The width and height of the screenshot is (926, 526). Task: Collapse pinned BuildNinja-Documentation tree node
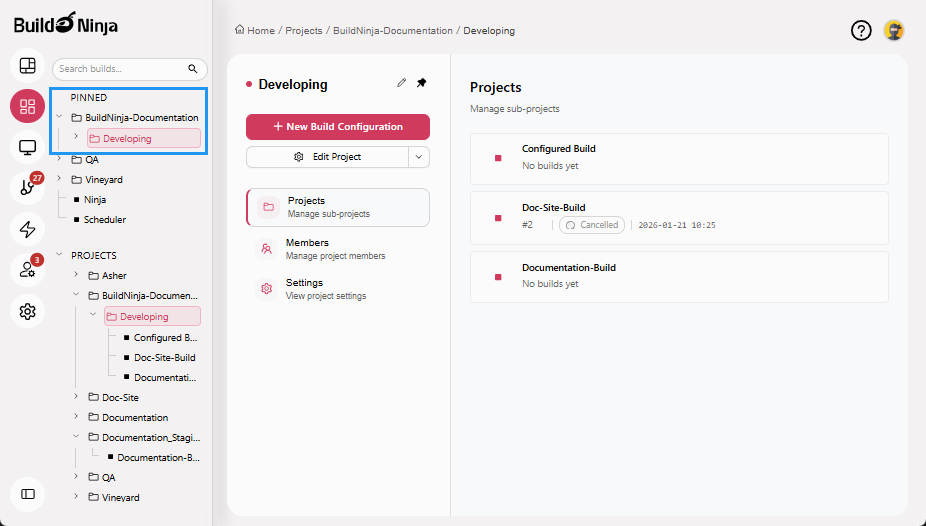[59, 117]
